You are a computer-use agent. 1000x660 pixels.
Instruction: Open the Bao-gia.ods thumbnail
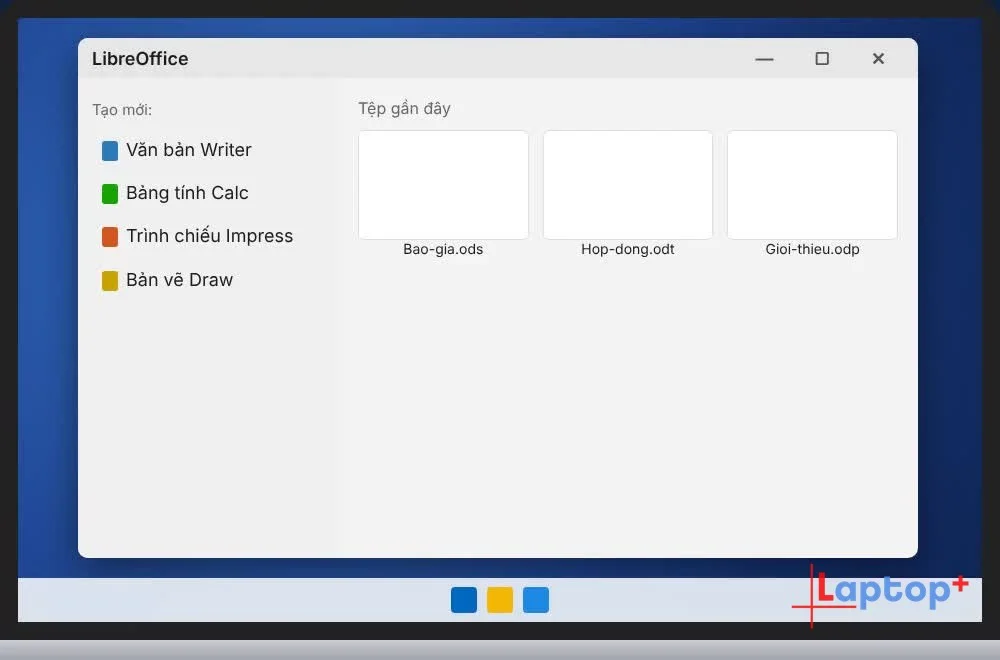coord(443,185)
